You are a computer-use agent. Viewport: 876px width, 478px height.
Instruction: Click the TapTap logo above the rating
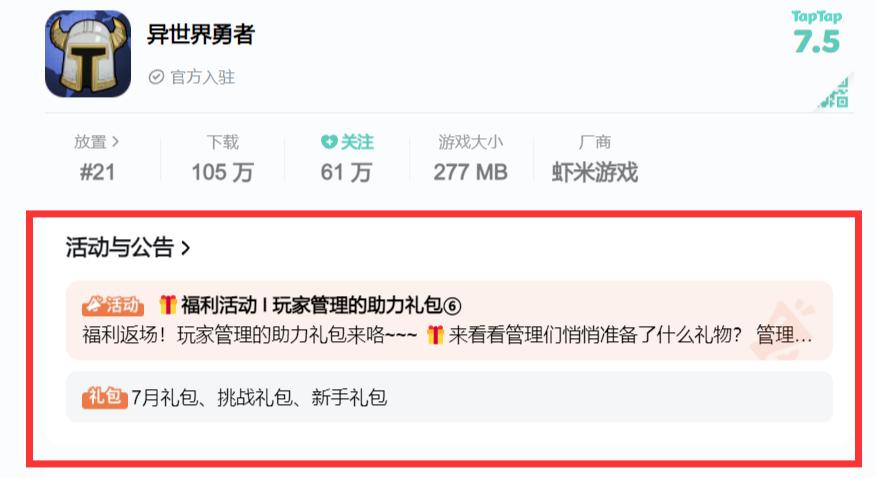pos(816,17)
